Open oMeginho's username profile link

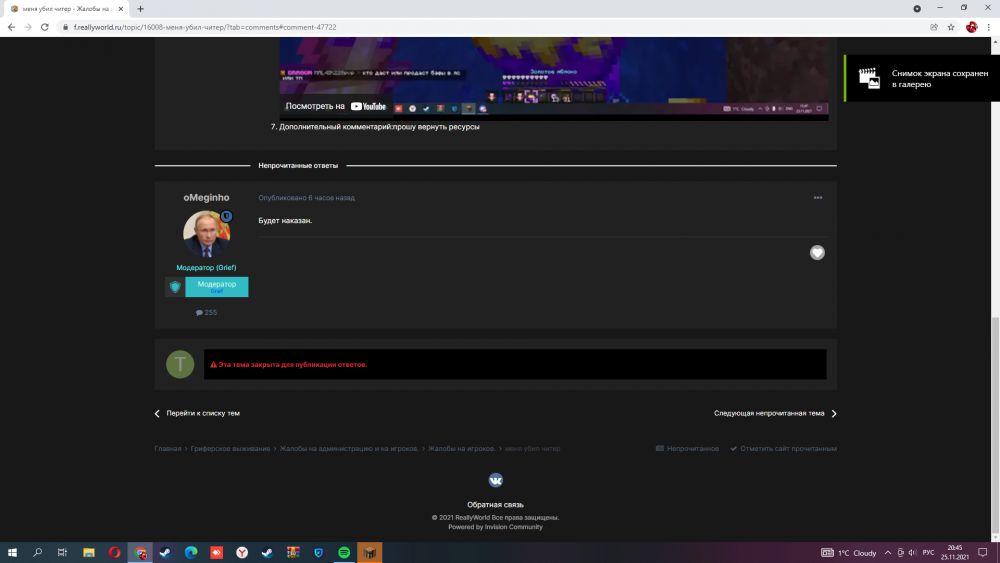pyautogui.click(x=206, y=198)
